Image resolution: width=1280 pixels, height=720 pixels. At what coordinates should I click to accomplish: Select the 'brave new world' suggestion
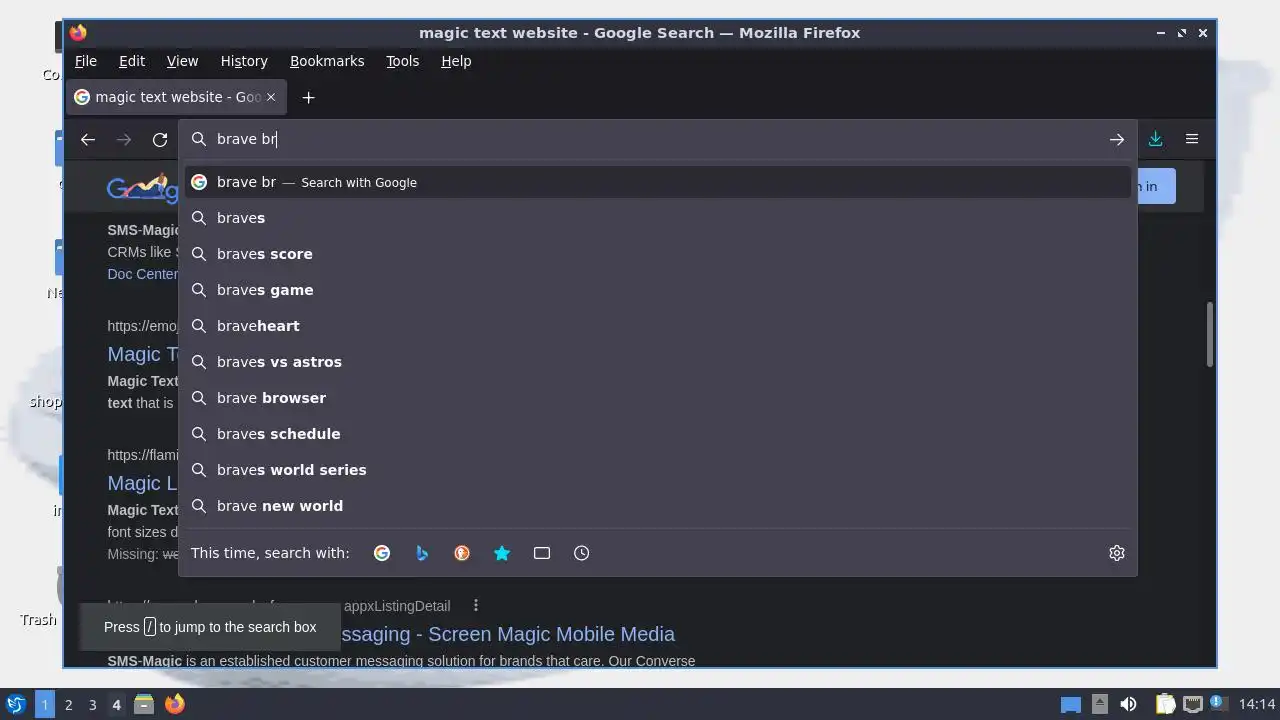click(x=658, y=506)
